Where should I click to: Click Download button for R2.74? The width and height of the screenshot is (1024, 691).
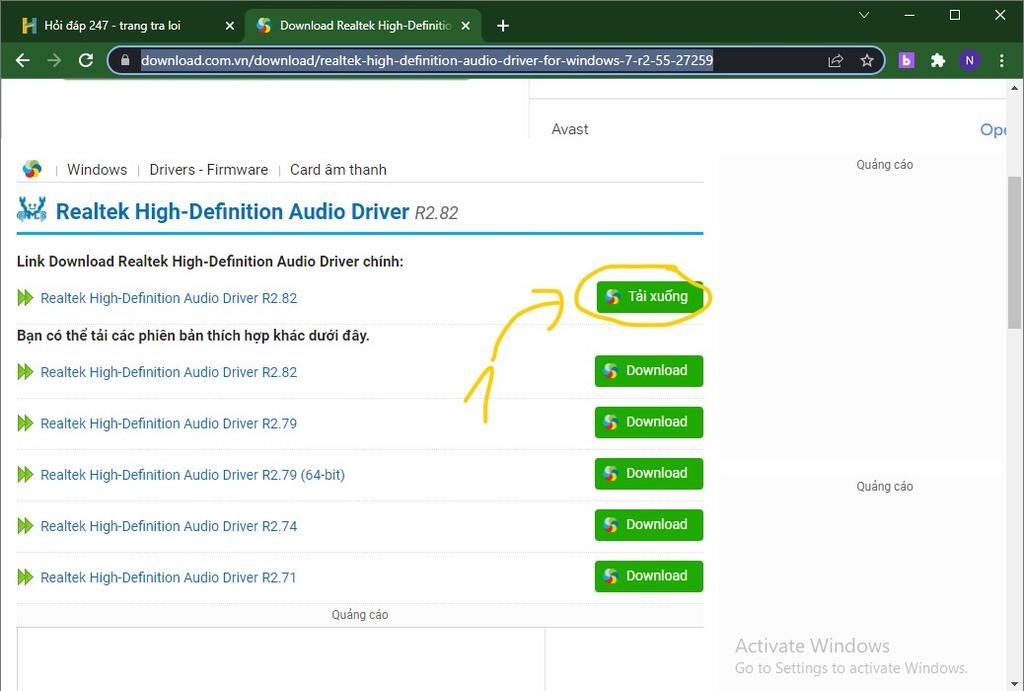pyautogui.click(x=648, y=525)
